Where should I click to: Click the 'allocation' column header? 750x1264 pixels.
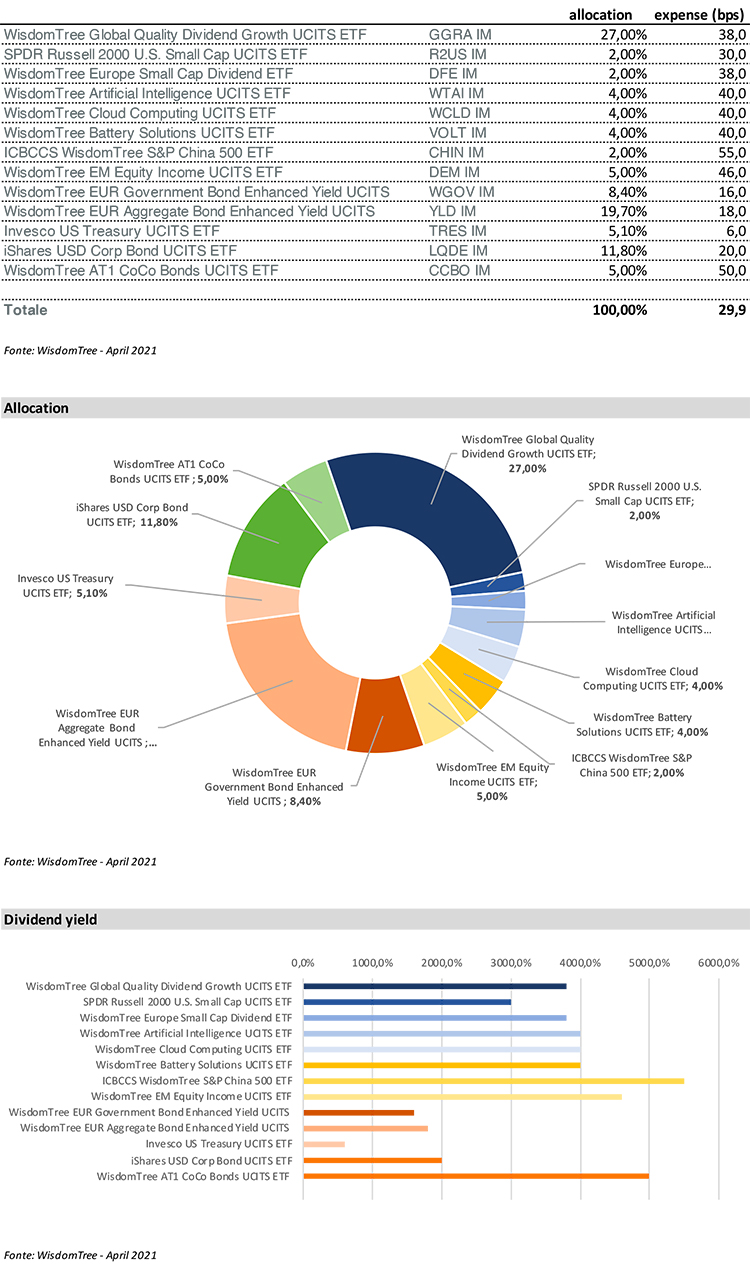(x=600, y=14)
